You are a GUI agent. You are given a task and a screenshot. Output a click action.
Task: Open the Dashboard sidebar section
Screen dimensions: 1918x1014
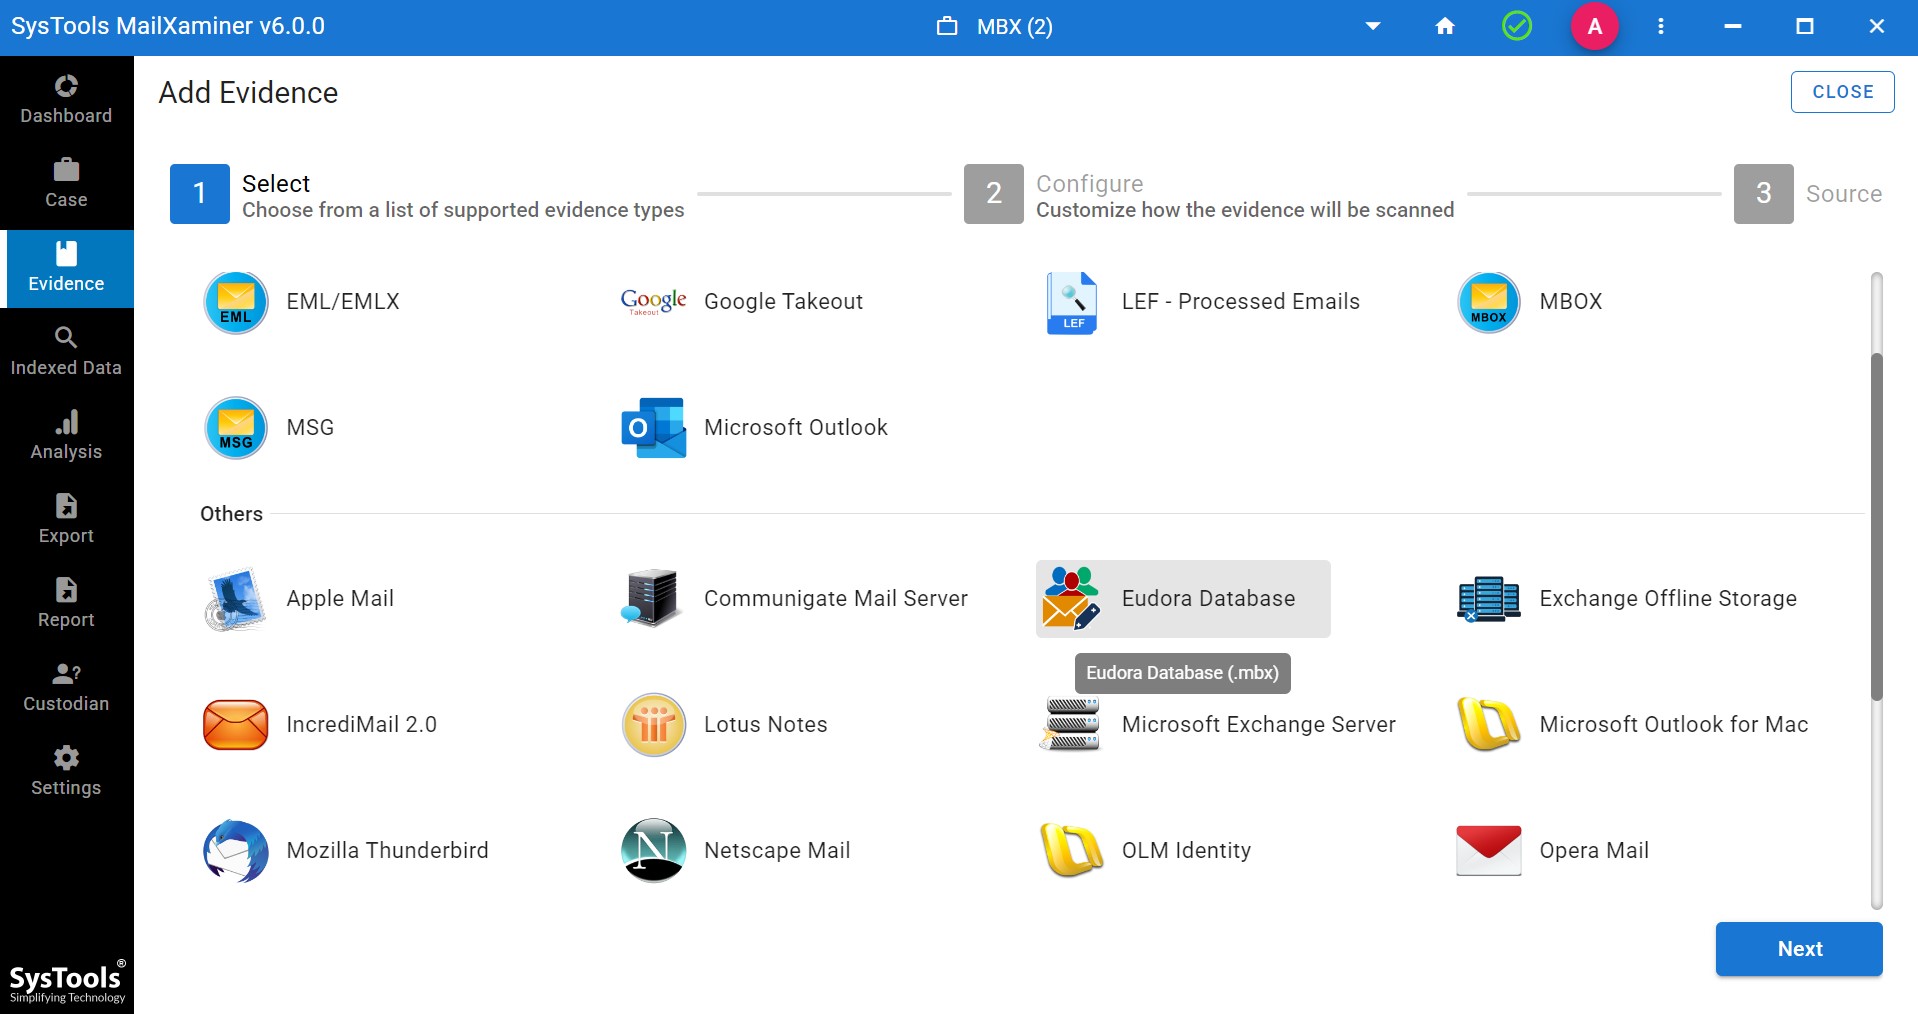(x=66, y=100)
